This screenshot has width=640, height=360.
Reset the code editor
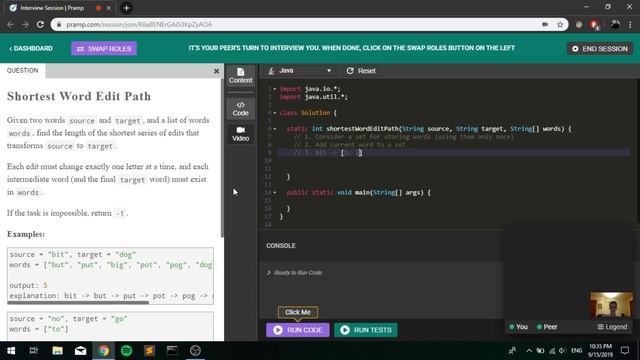(x=361, y=71)
